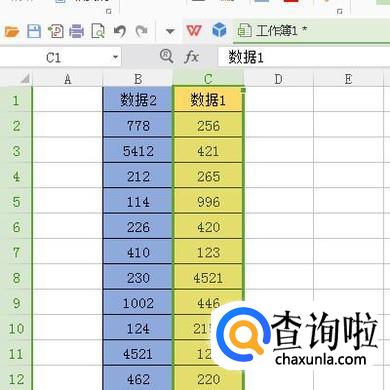Click the redo arrow icon

tap(141, 31)
